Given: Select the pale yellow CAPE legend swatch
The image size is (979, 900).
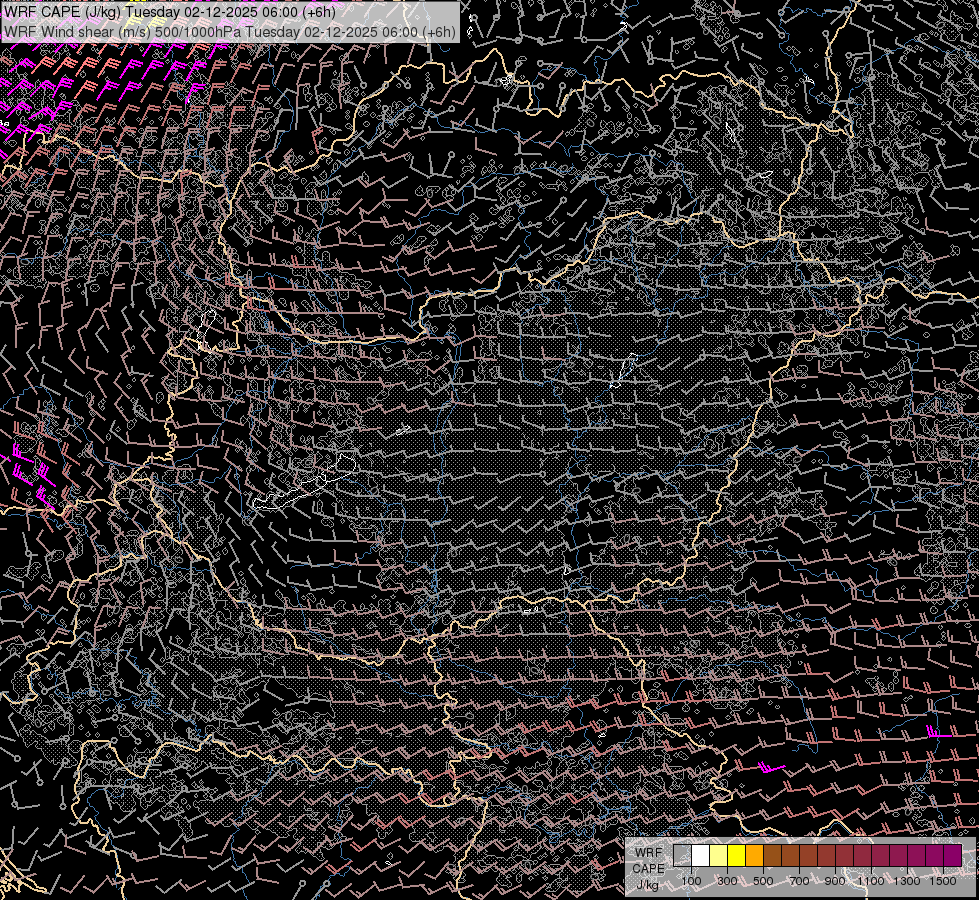Looking at the screenshot, I should pos(718,855).
